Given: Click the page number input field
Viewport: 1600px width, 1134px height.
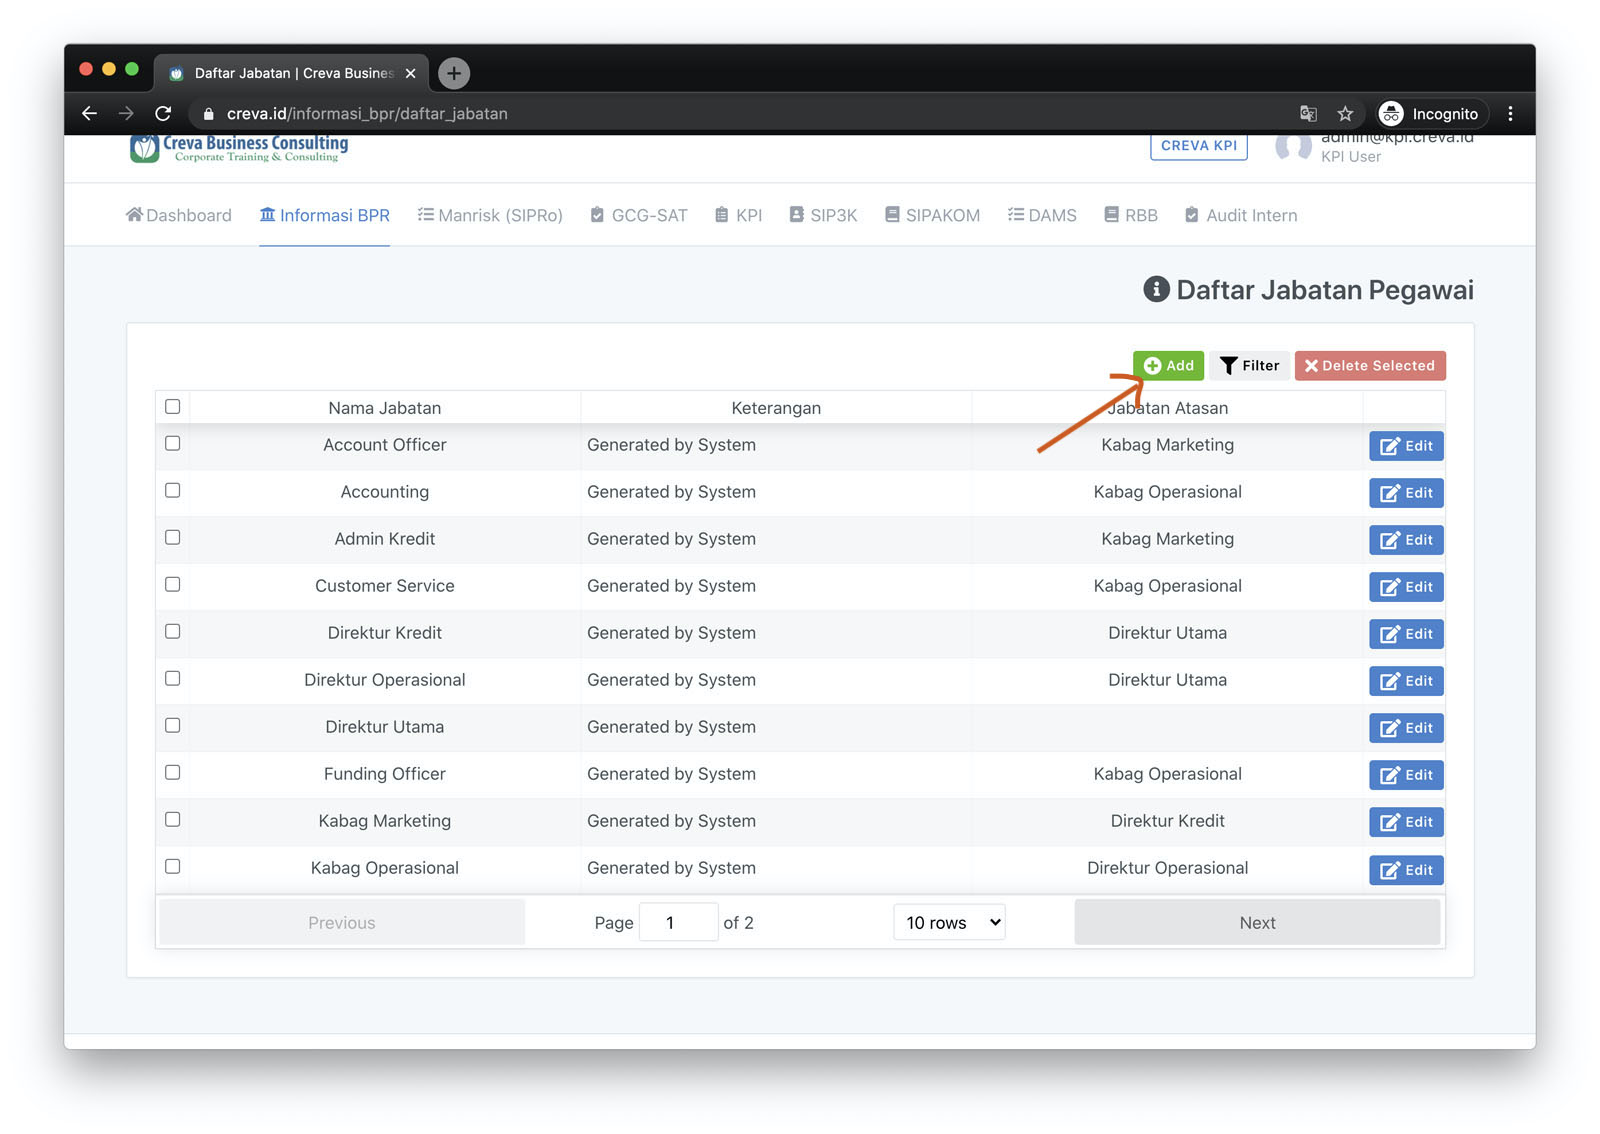Looking at the screenshot, I should (678, 922).
